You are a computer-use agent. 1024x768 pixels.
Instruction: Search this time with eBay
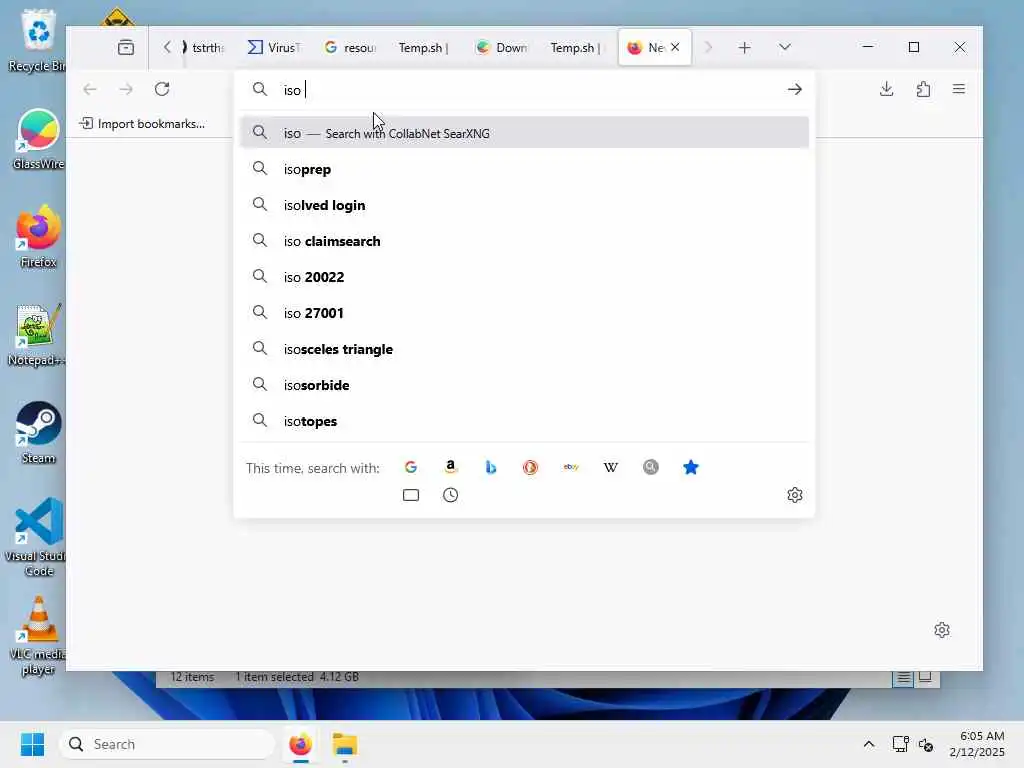point(571,467)
